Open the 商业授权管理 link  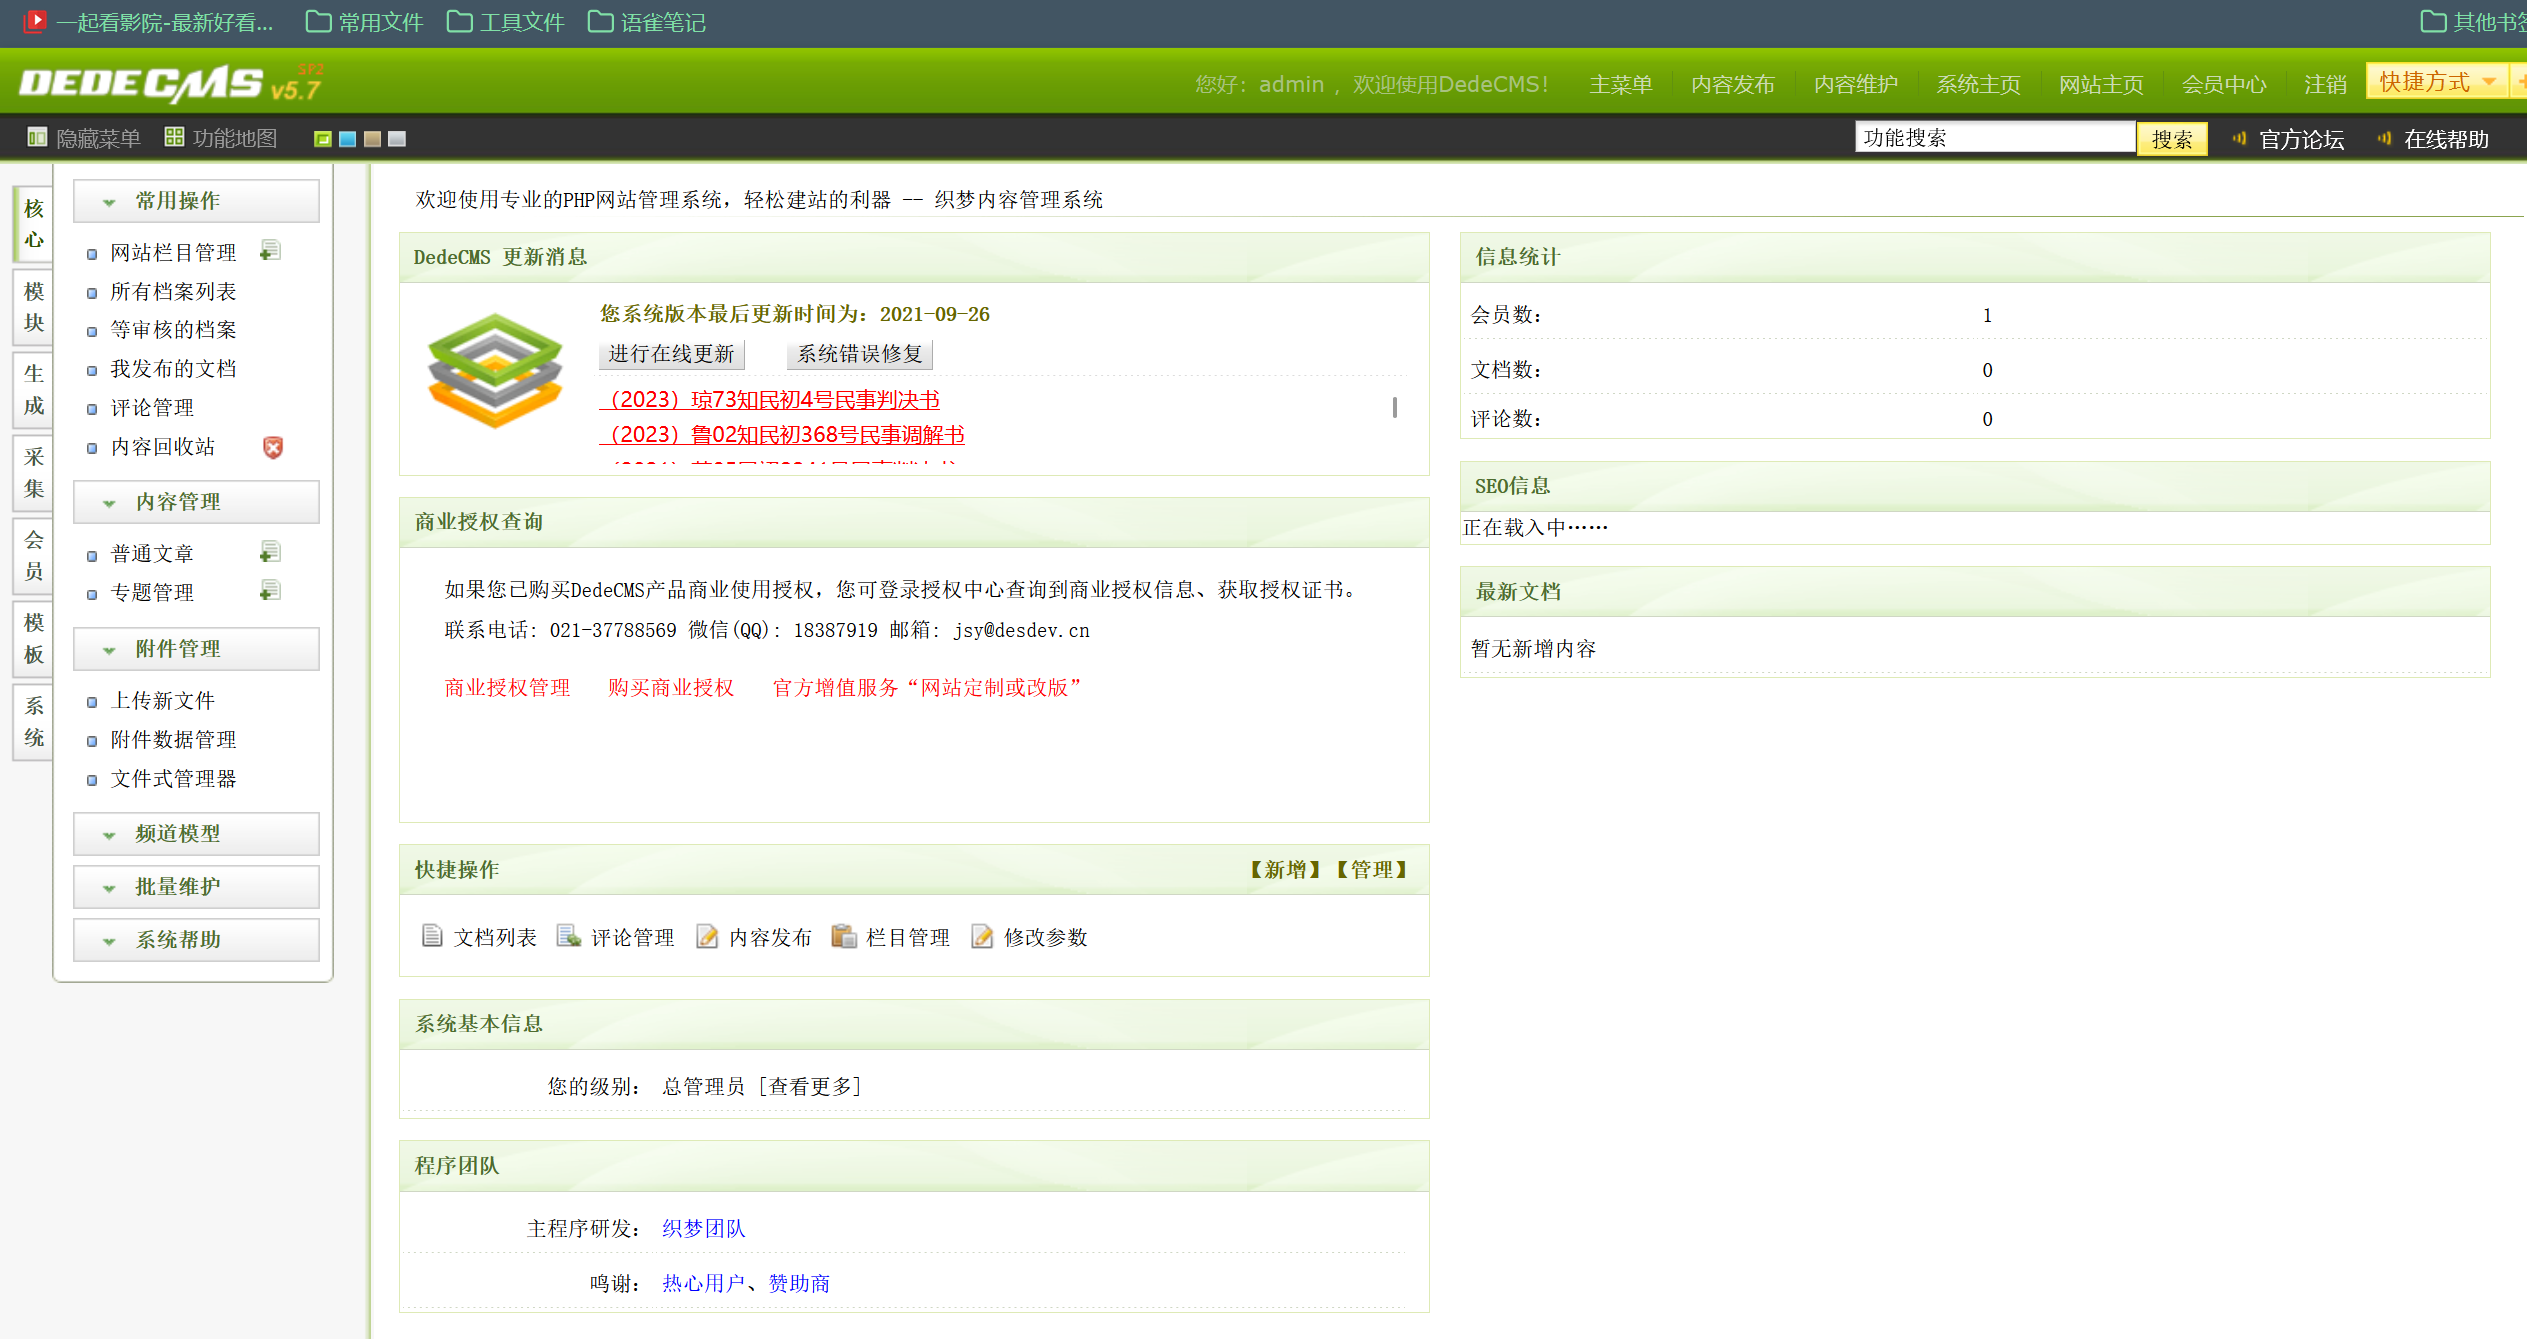507,688
